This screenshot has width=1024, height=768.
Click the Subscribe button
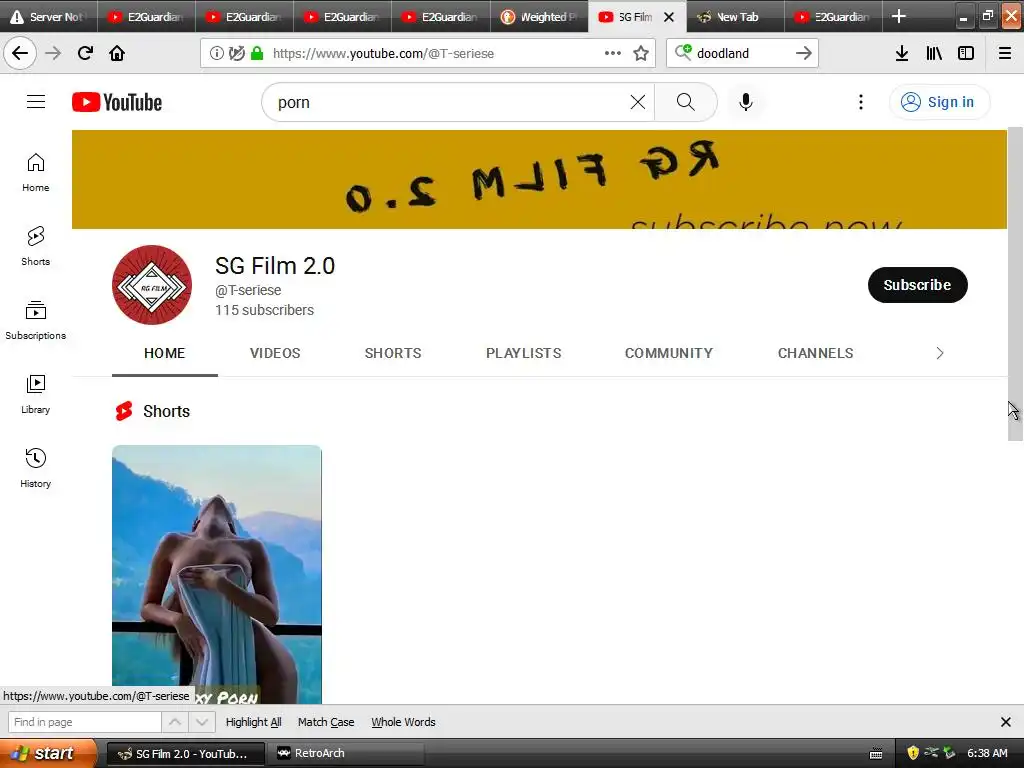pyautogui.click(x=918, y=285)
